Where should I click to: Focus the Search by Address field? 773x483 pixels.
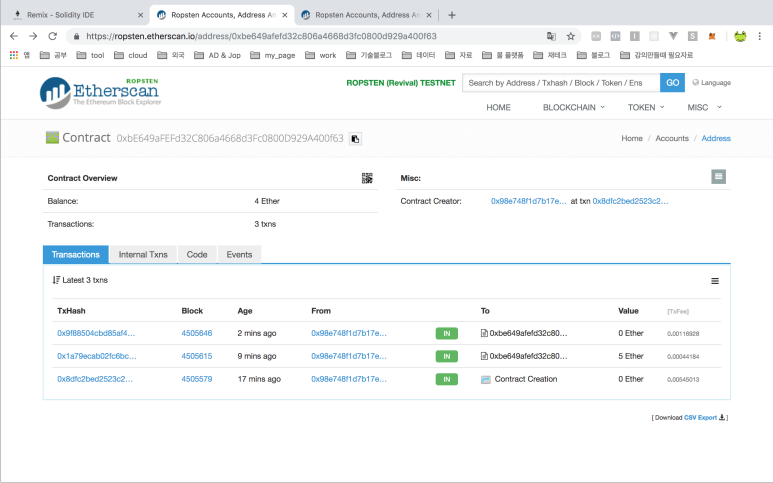(x=561, y=83)
